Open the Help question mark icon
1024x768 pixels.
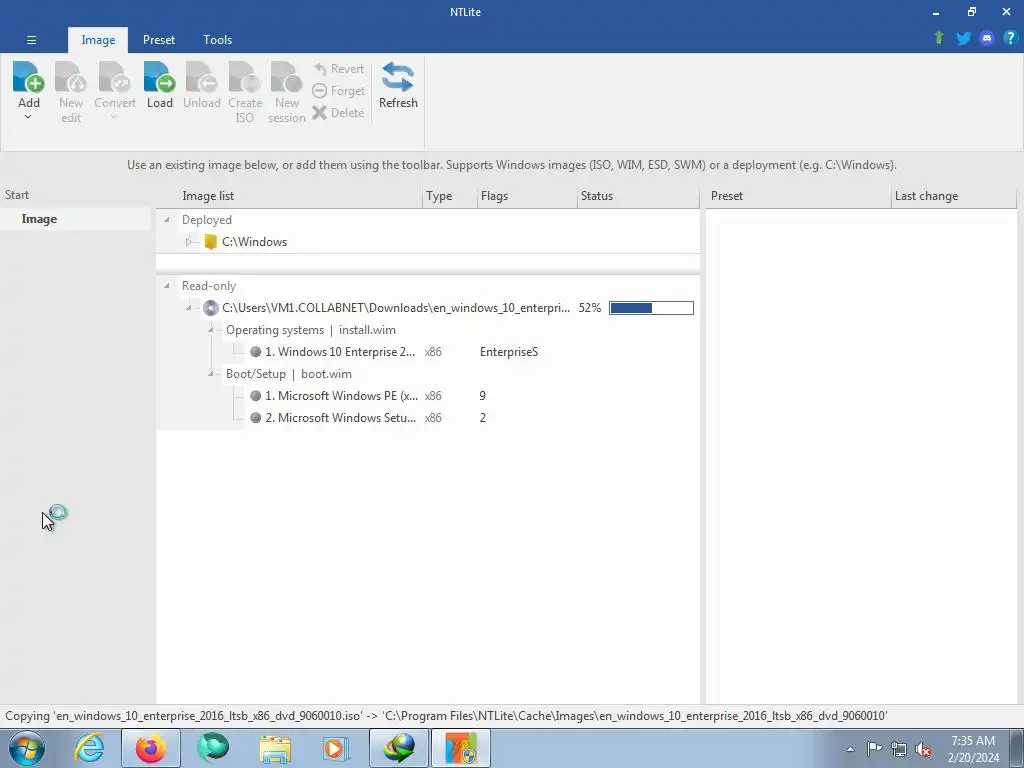pos(1010,38)
